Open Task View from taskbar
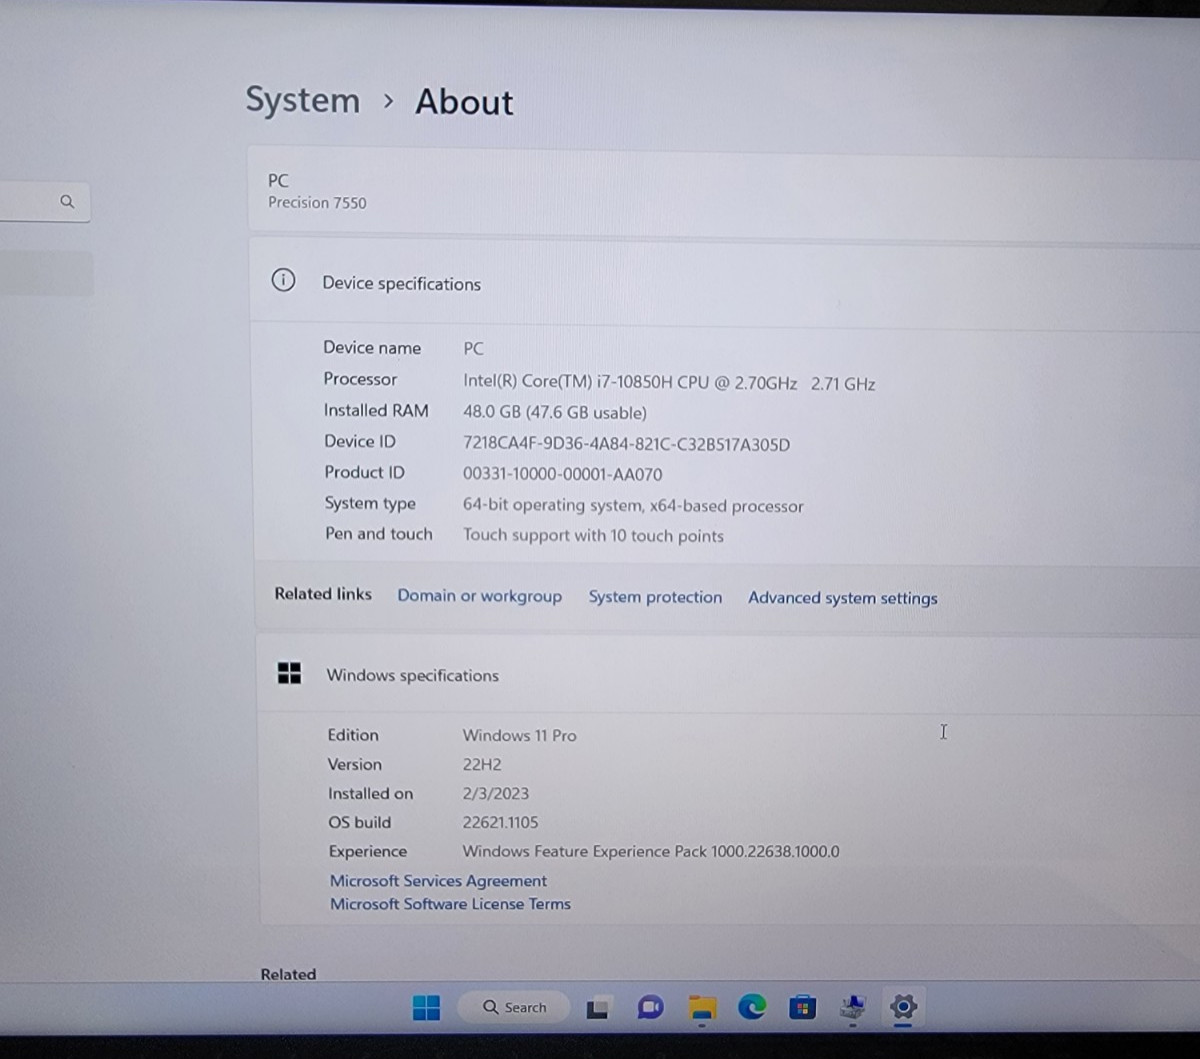Screen dimensions: 1200x1059 [598, 1008]
